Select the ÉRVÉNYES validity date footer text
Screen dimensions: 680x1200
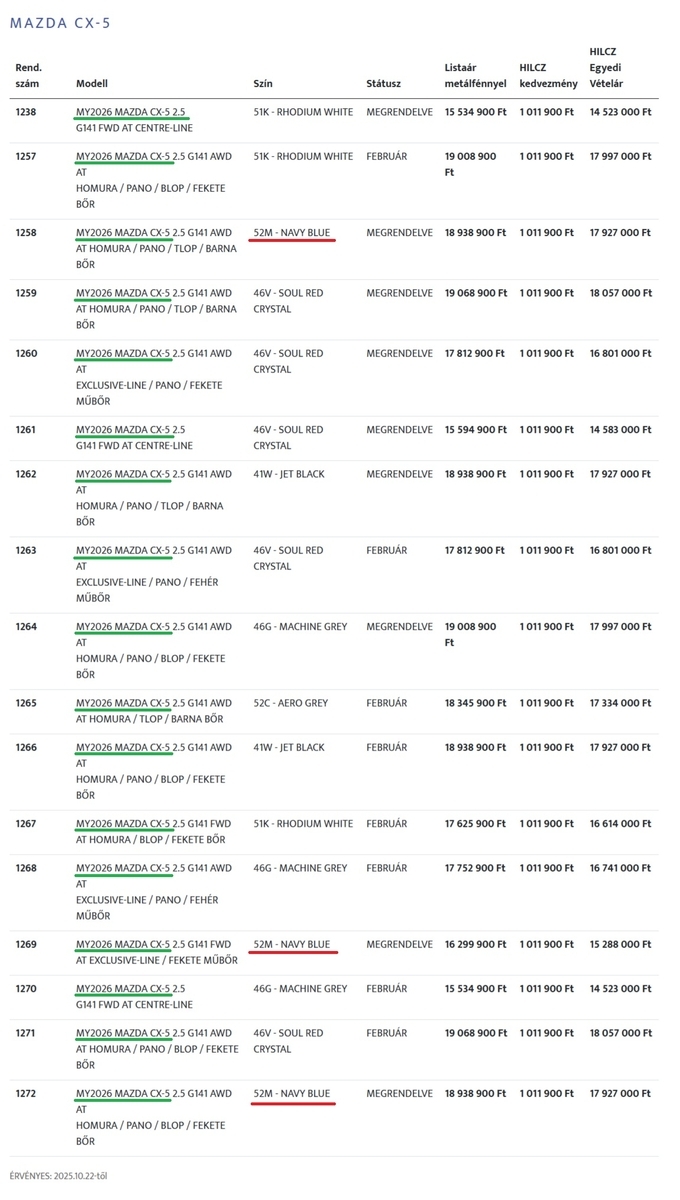58,1175
